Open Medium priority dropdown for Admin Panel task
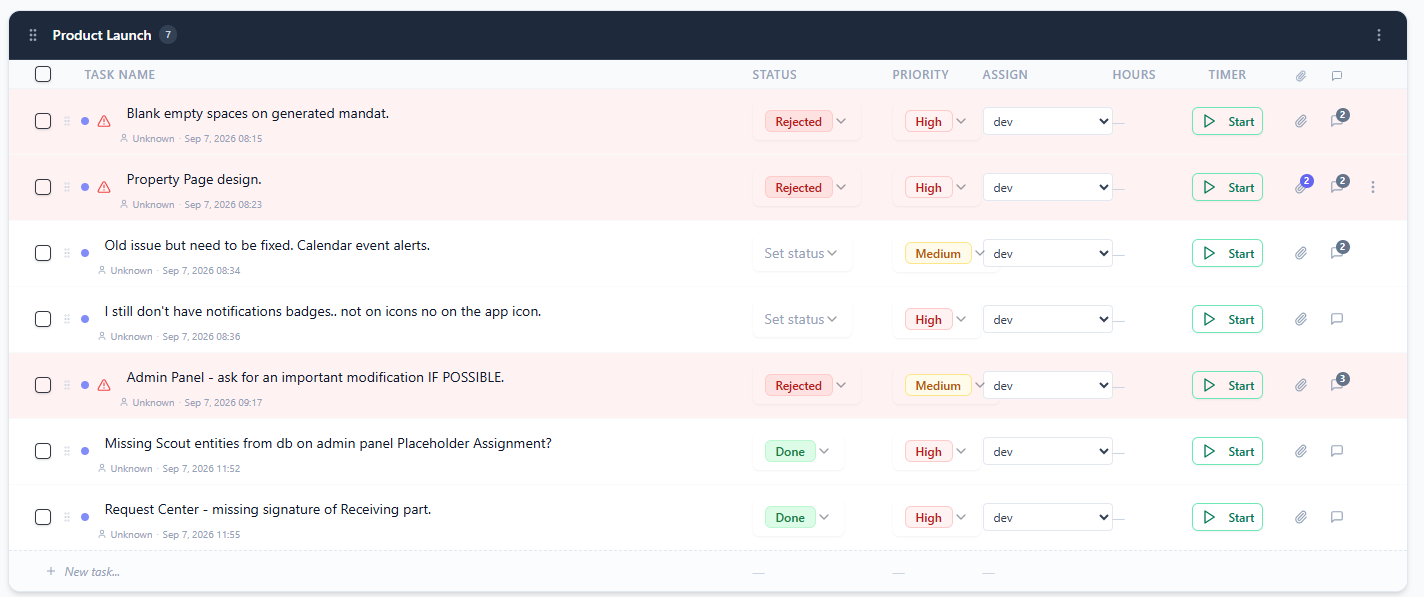Viewport: 1424px width, 597px height. (x=946, y=385)
